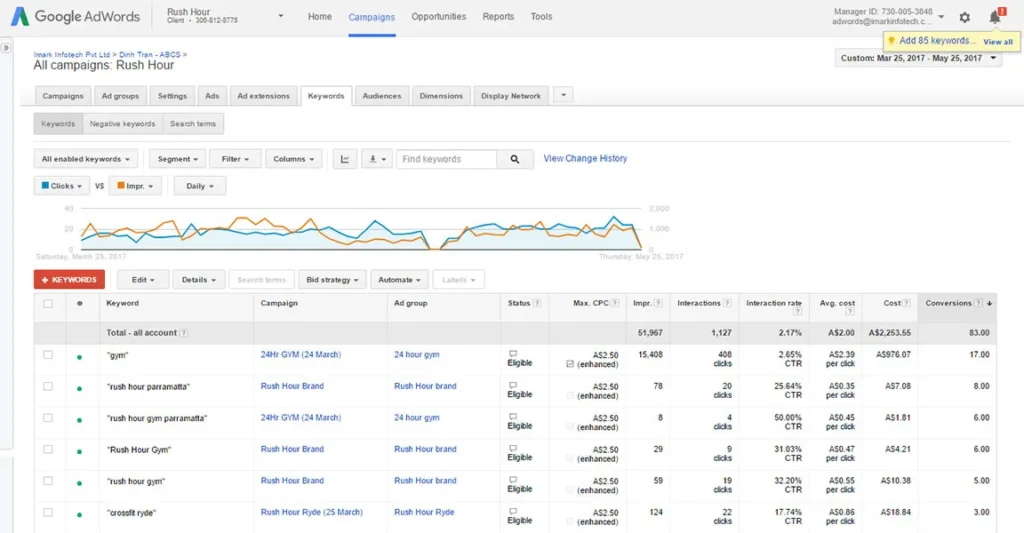The width and height of the screenshot is (1024, 533).
Task: Open the Columns dropdown
Action: (x=293, y=159)
